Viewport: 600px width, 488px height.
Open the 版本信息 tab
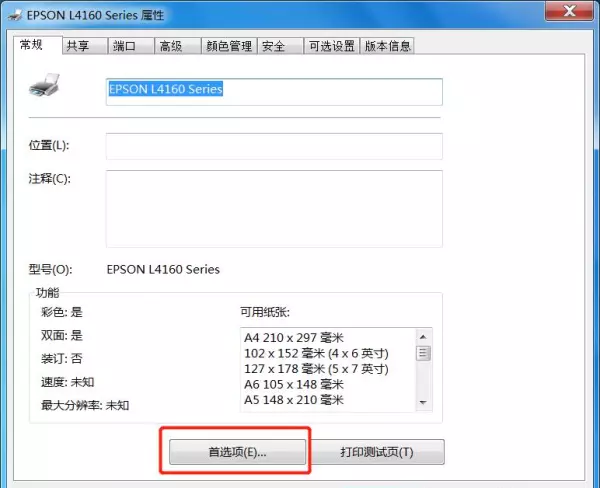tap(387, 46)
